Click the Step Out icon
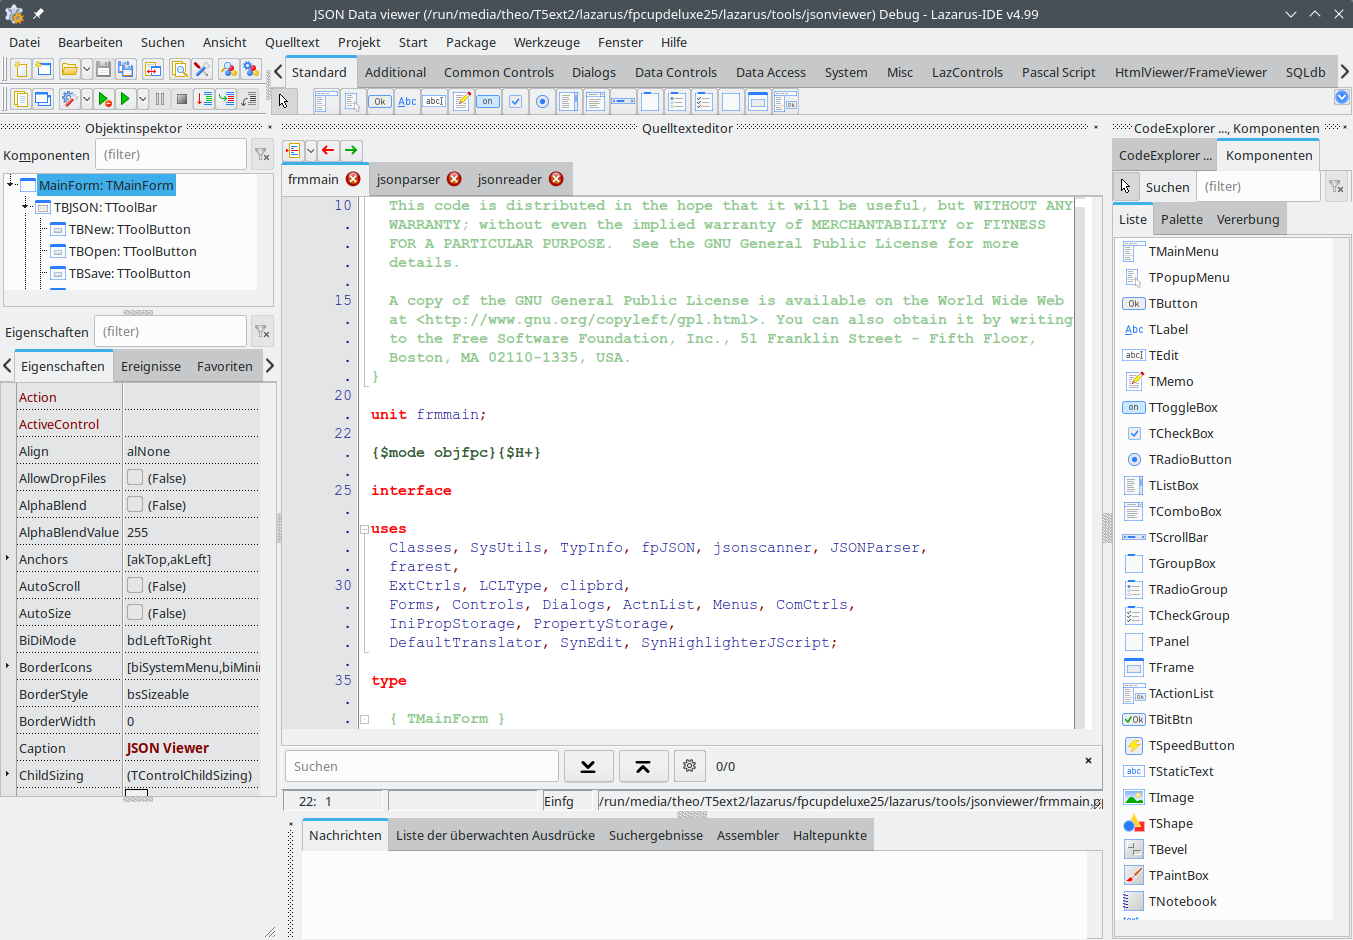Viewport: 1353px width, 940px height. coord(248,99)
